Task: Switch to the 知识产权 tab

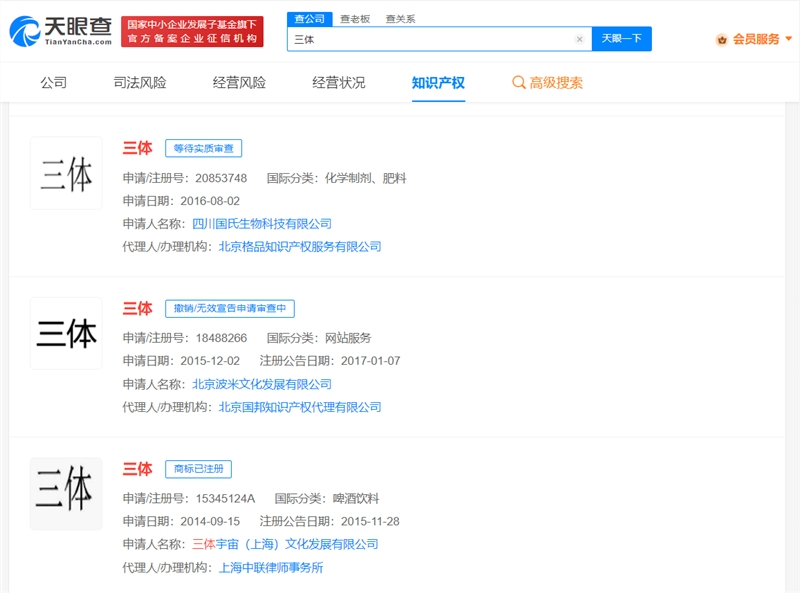Action: coord(438,83)
